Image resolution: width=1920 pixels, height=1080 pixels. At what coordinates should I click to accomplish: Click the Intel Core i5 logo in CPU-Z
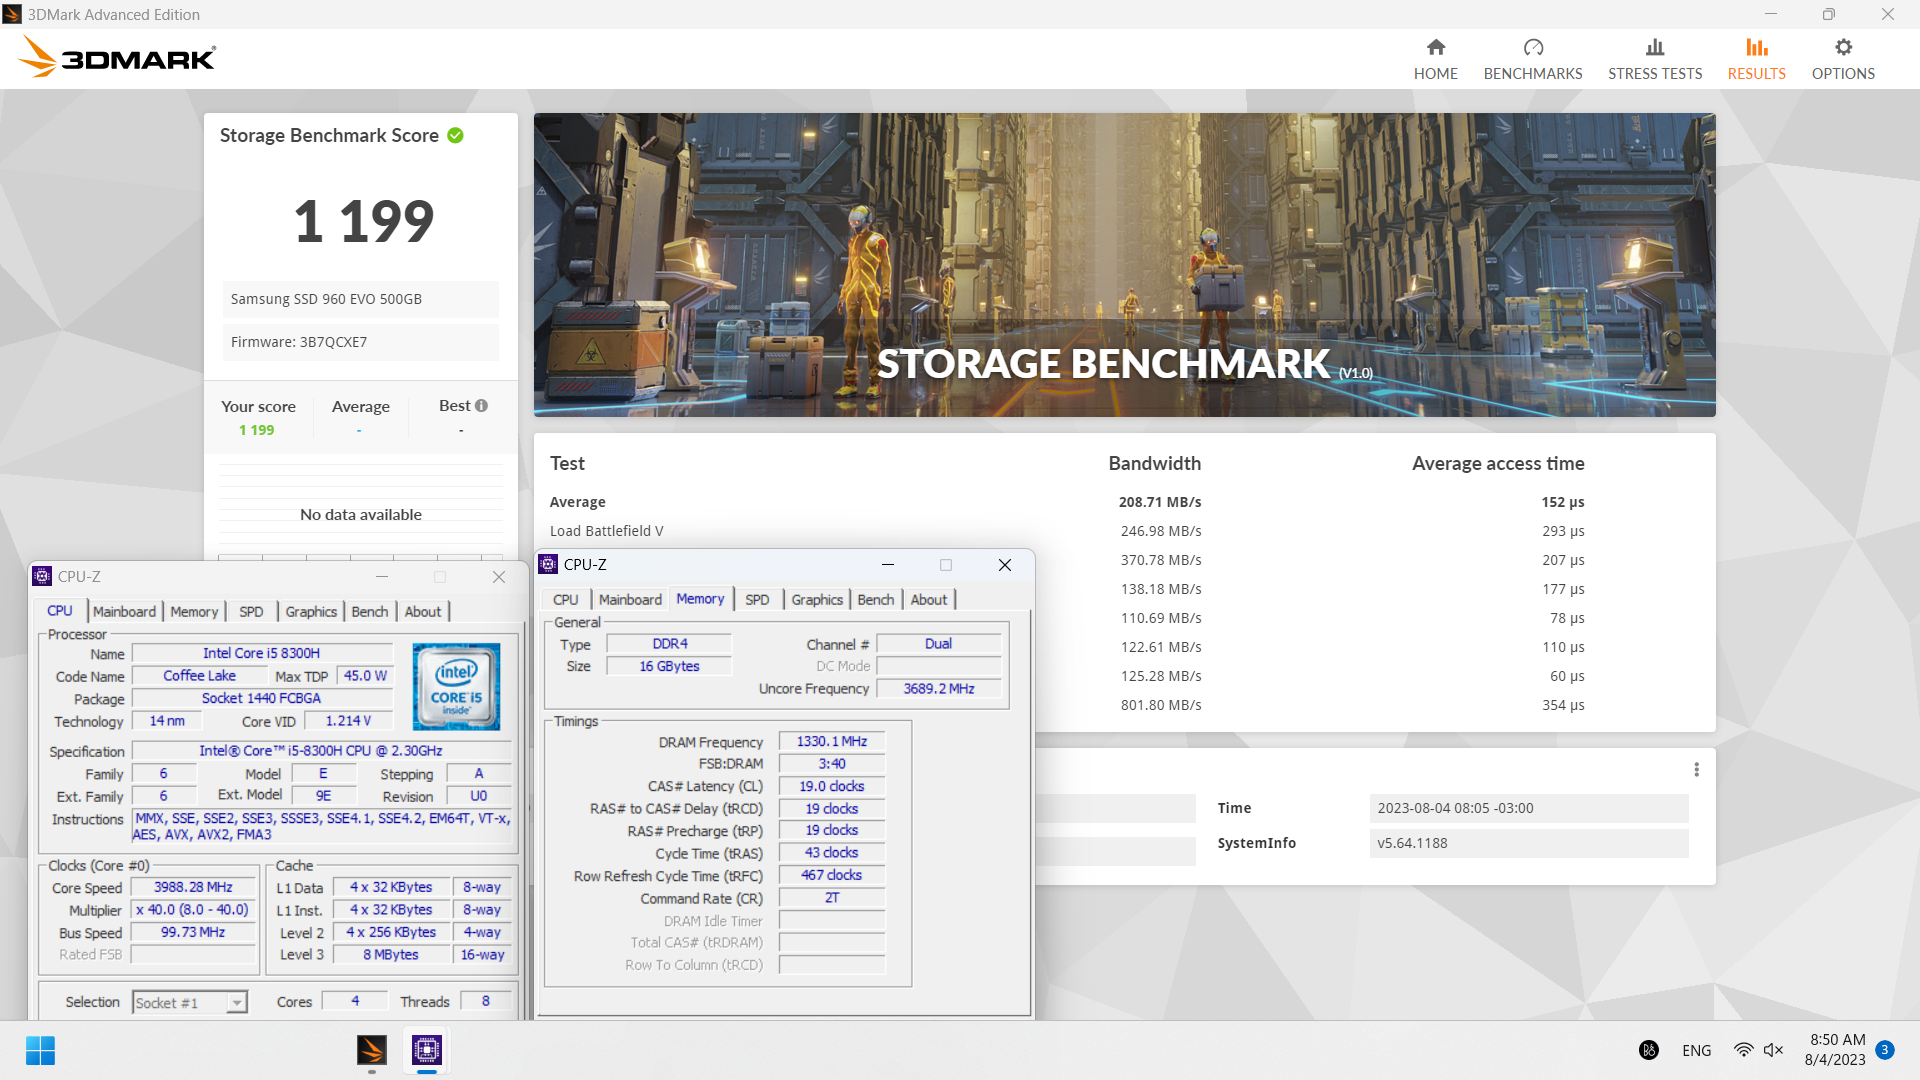coord(456,686)
